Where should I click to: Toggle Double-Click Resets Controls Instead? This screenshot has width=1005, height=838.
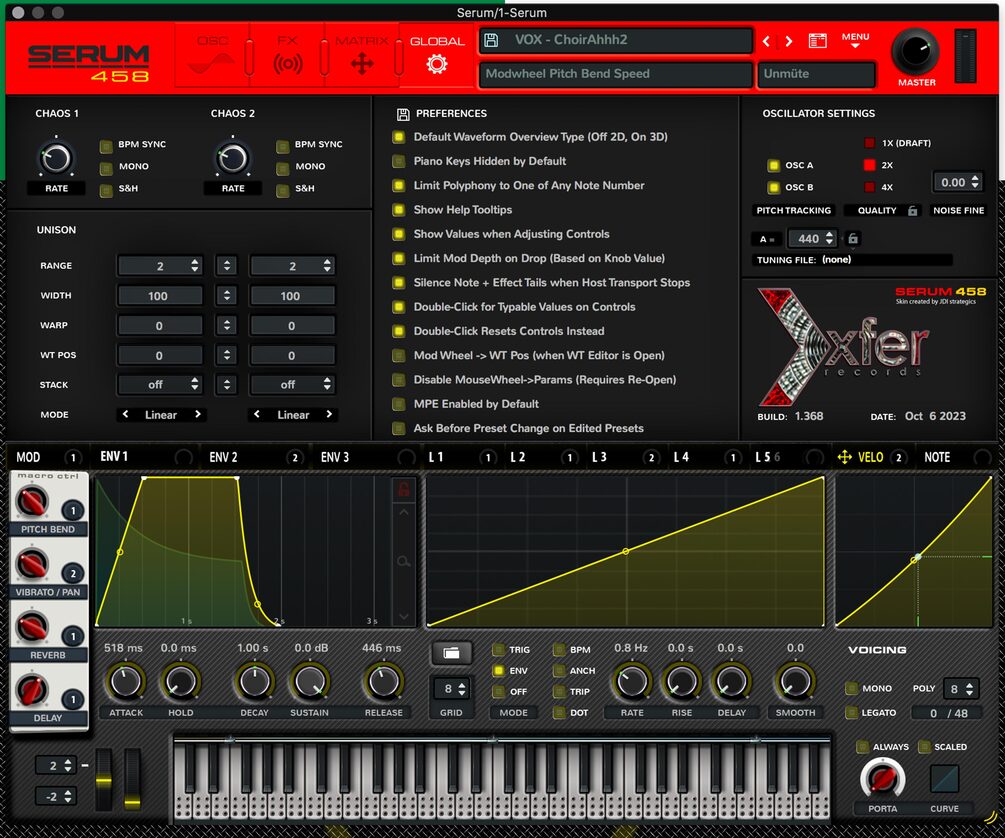[399, 331]
